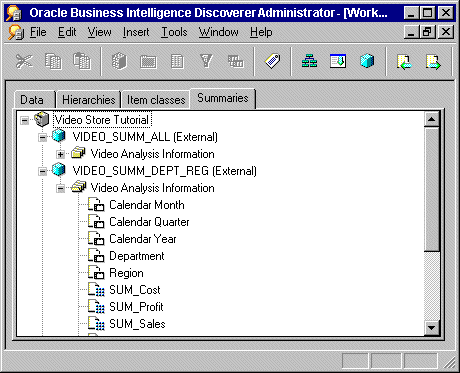Maximize the Discoverer Administrator window

tap(428, 13)
